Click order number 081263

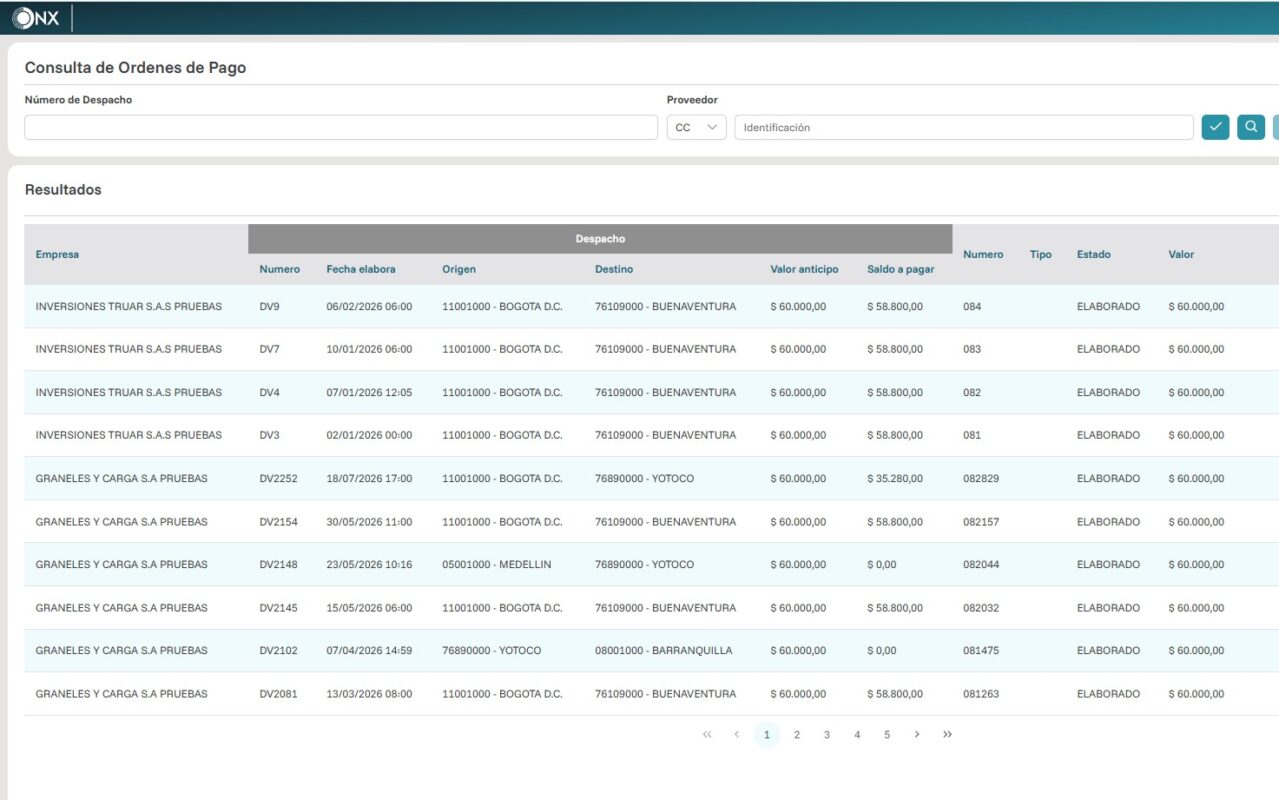981,694
